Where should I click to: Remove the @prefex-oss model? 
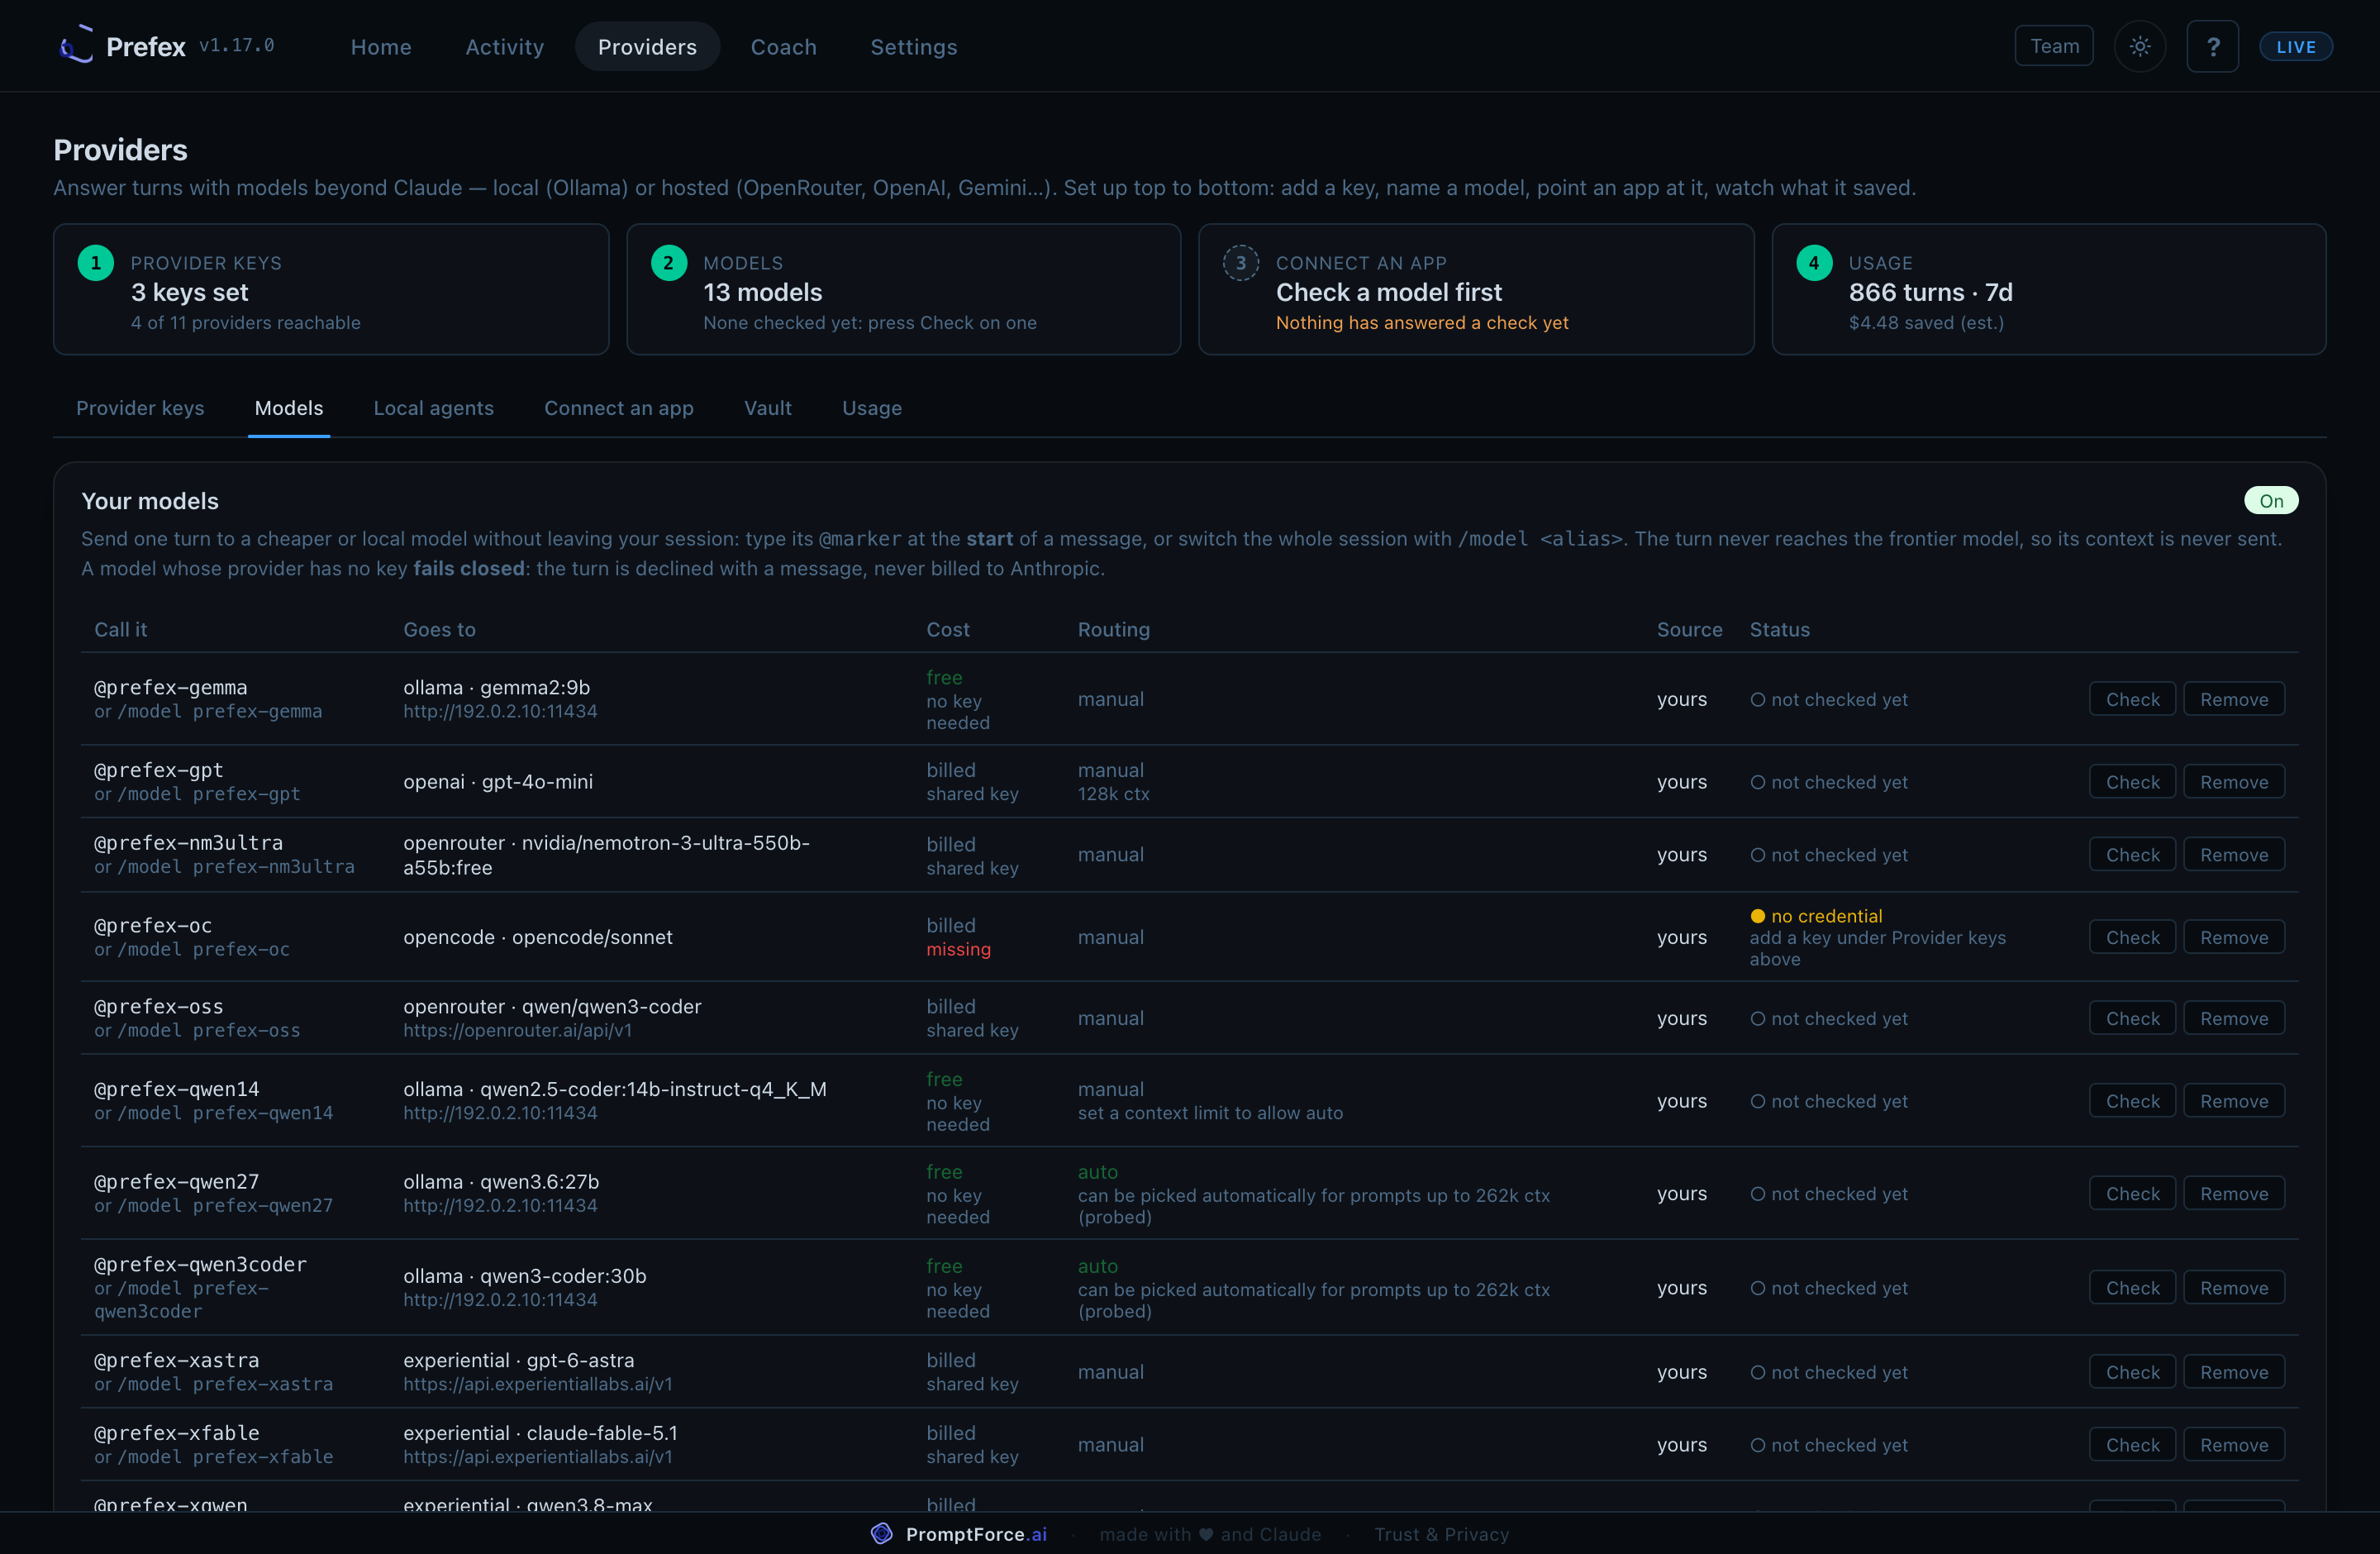point(2234,1018)
